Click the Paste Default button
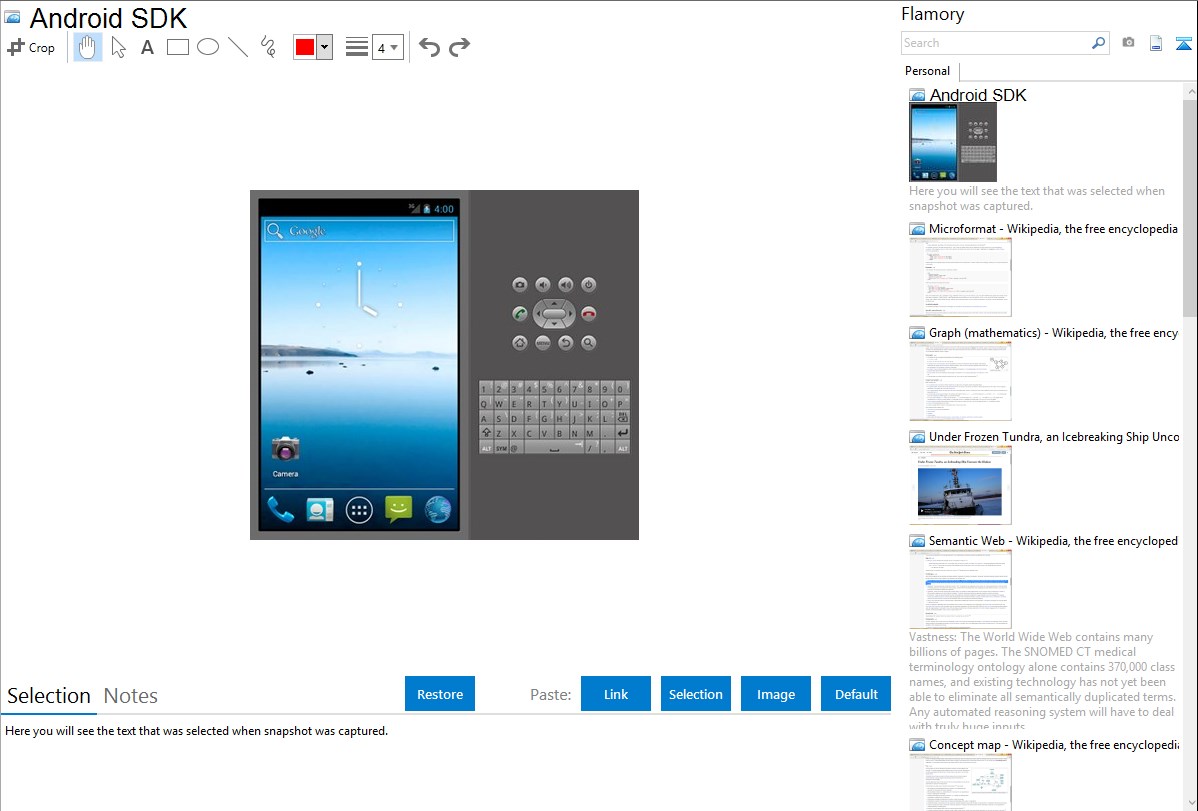The height and width of the screenshot is (811, 1198). click(856, 694)
